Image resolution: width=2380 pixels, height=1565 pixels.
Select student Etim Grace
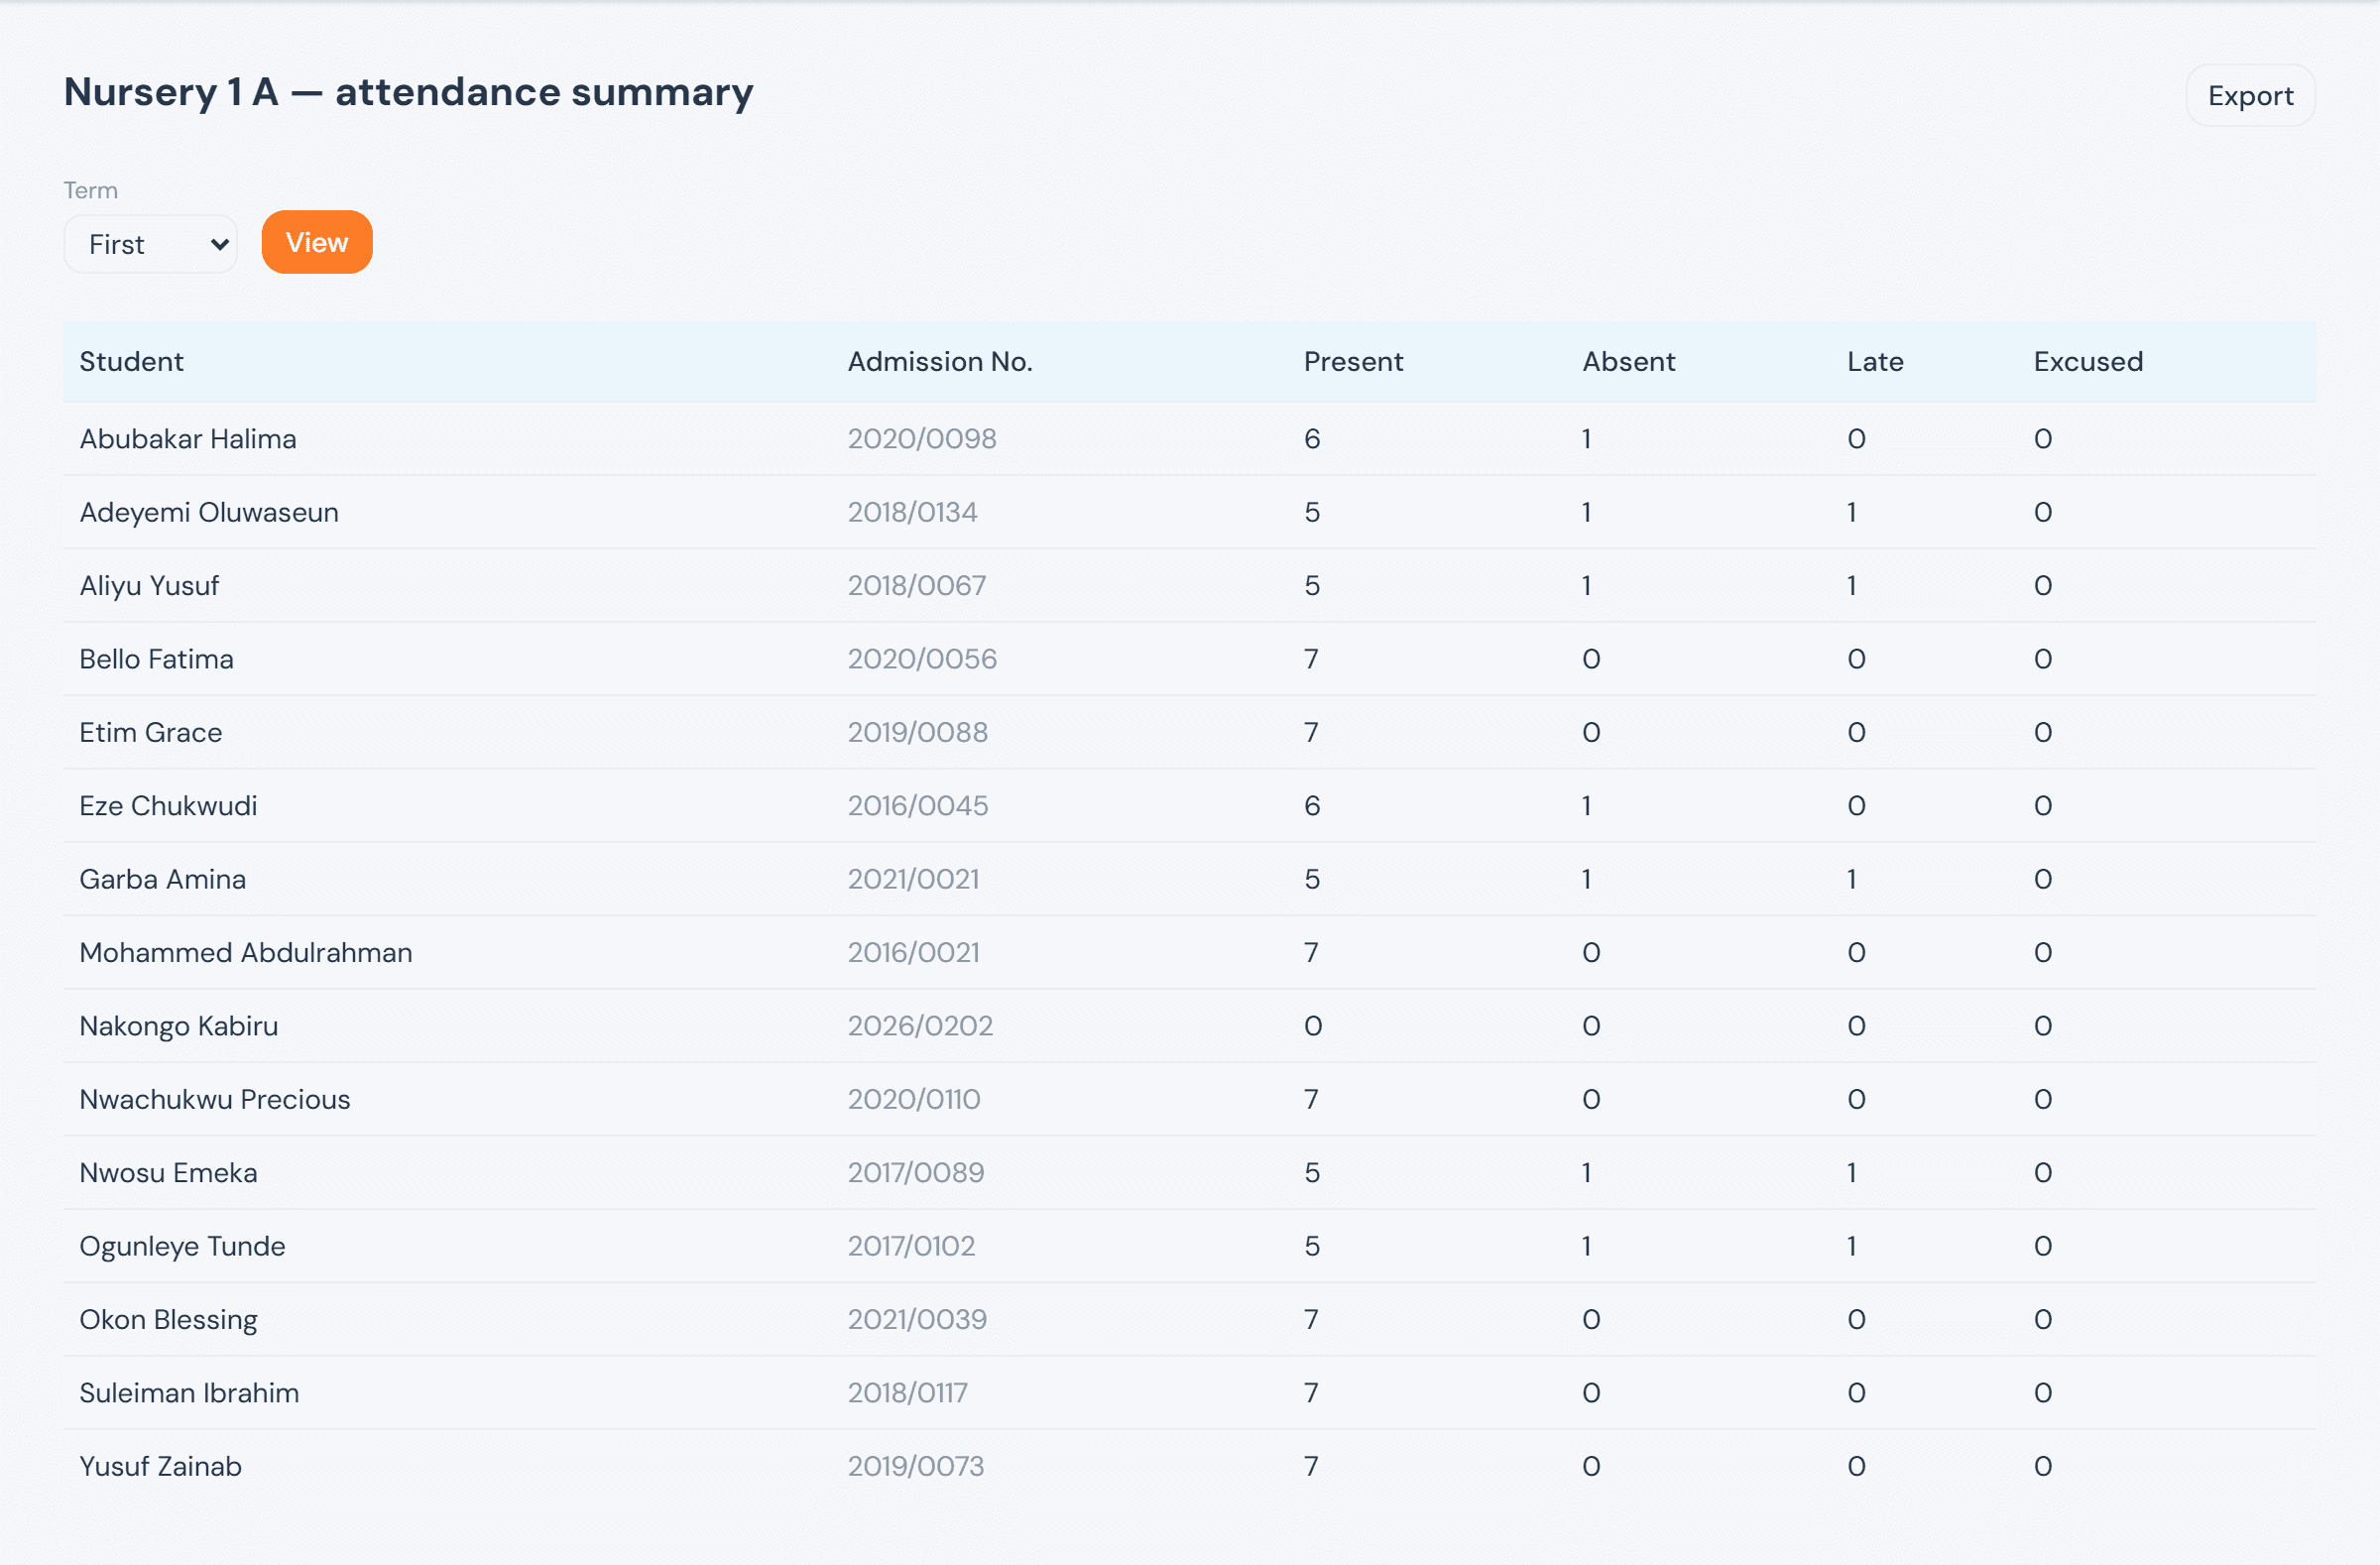151,732
